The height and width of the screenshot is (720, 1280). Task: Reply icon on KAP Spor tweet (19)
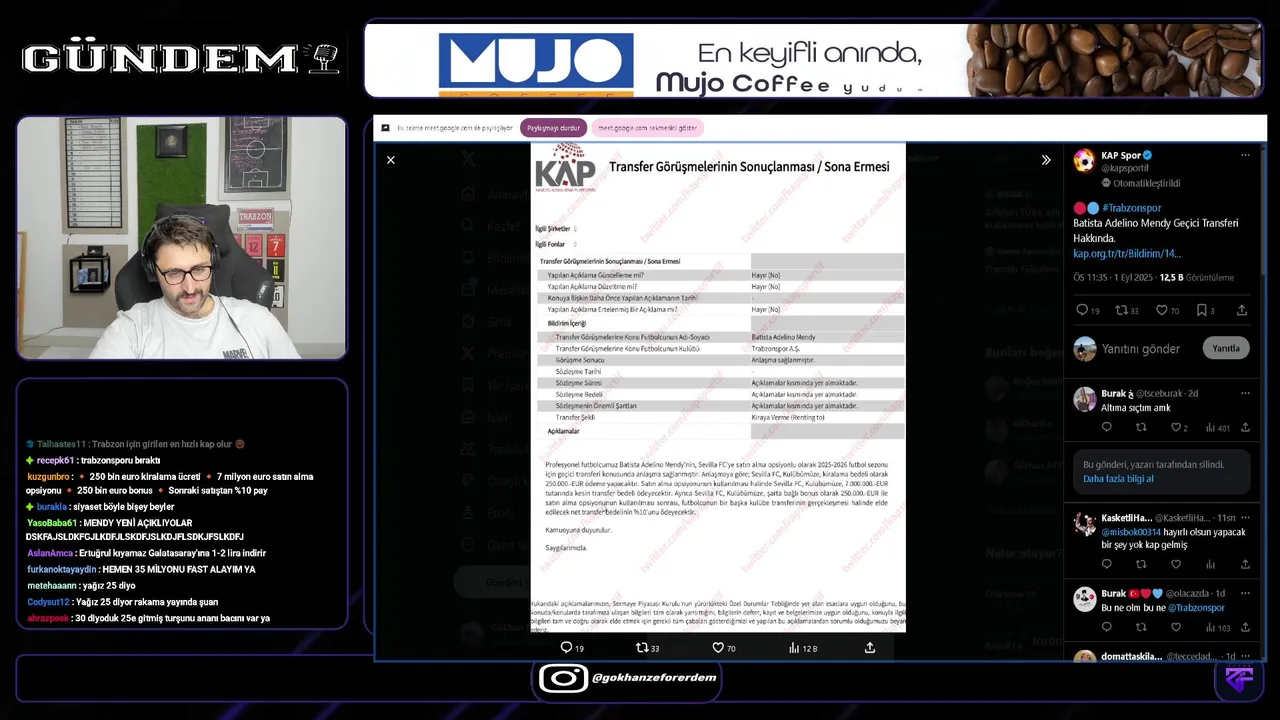click(x=1081, y=310)
